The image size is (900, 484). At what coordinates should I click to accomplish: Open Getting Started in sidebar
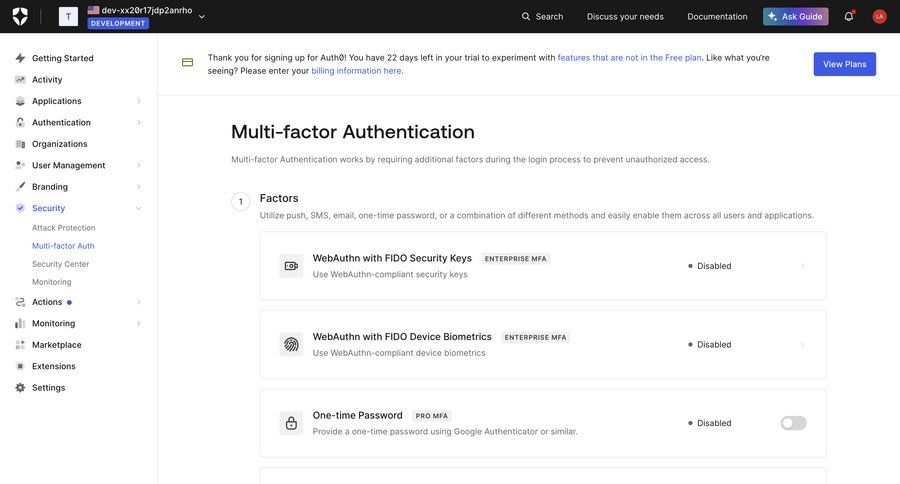click(x=63, y=58)
